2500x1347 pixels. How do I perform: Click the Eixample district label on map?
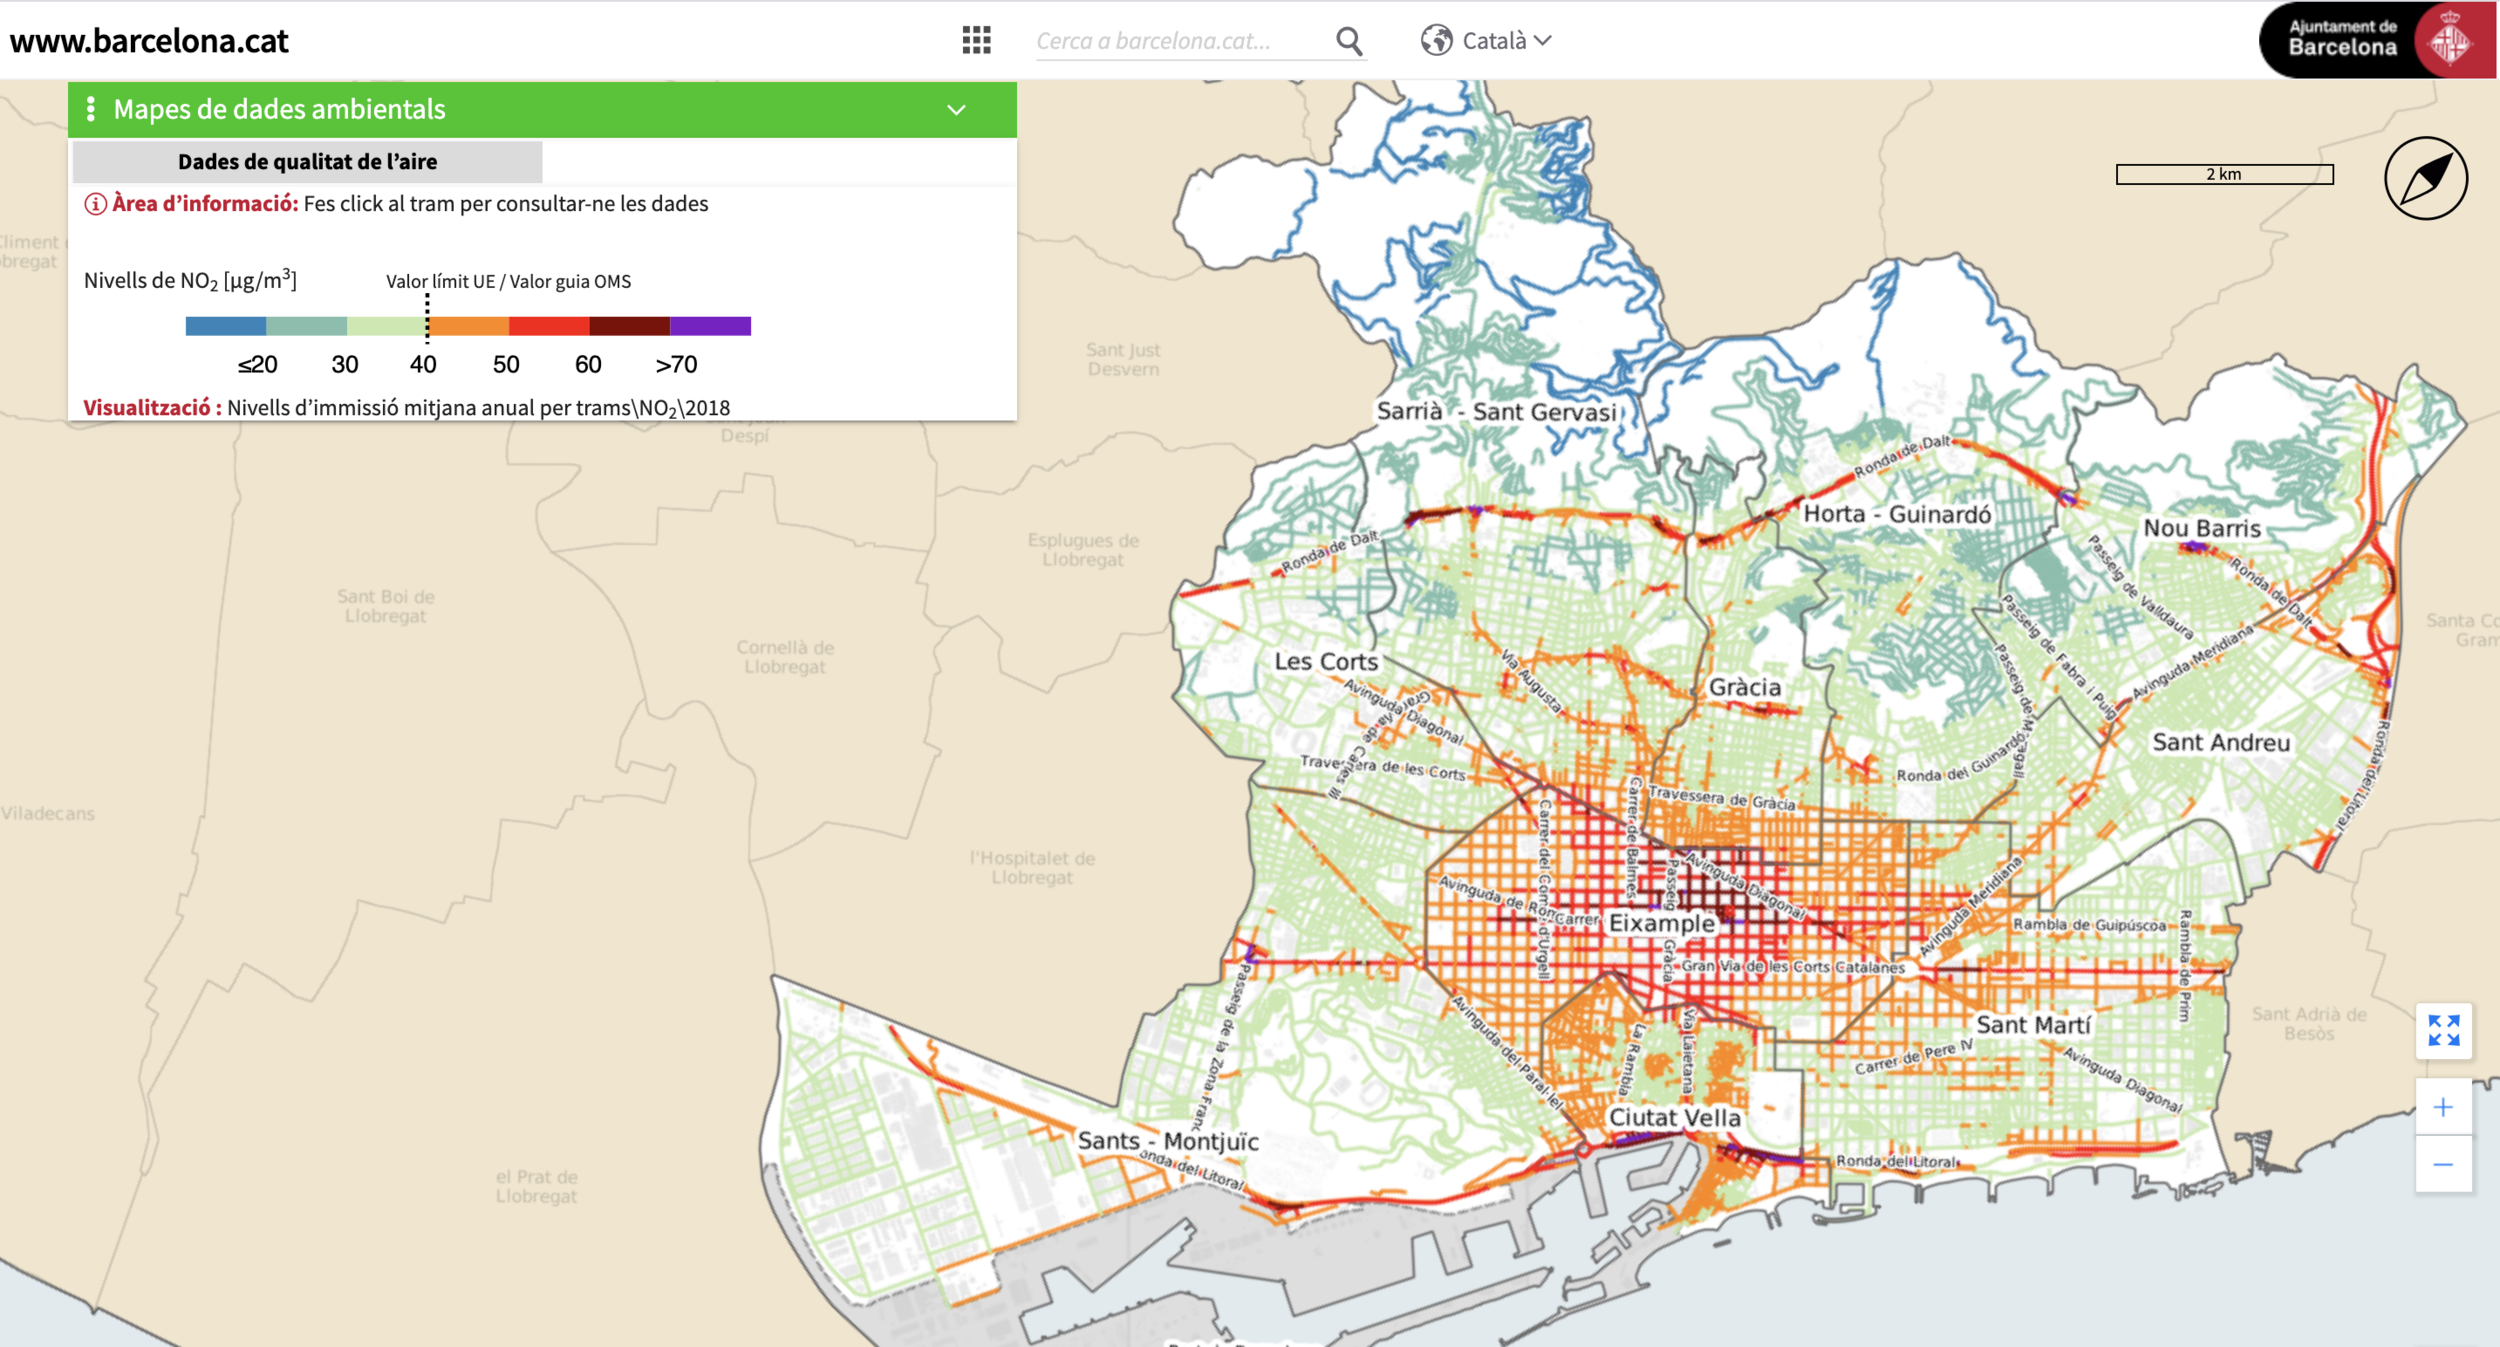pyautogui.click(x=1661, y=923)
